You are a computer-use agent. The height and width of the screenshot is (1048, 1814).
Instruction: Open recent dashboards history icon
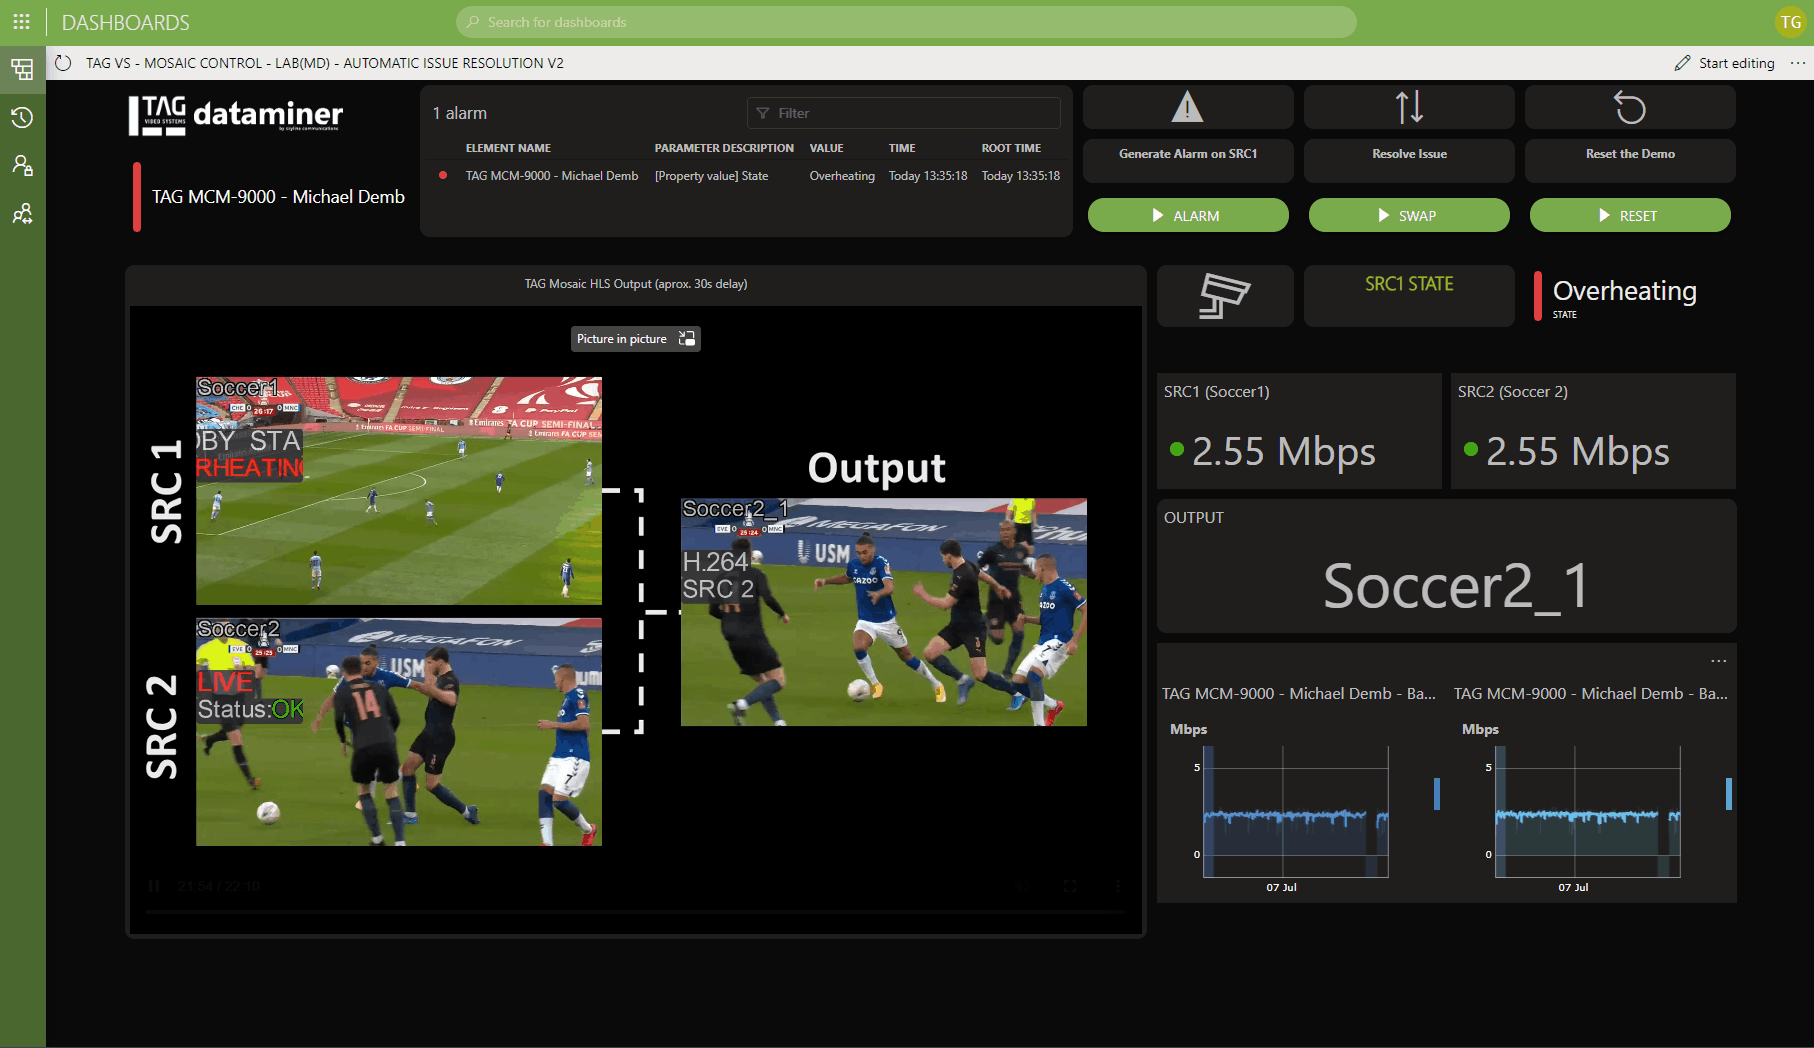22,117
